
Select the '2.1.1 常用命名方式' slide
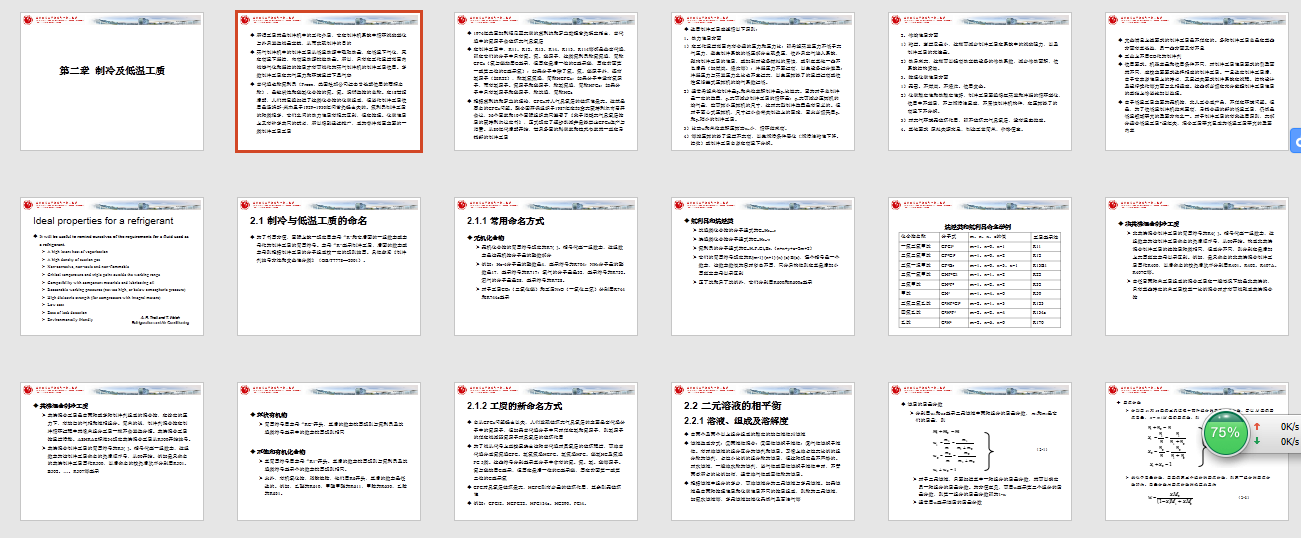tap(545, 267)
